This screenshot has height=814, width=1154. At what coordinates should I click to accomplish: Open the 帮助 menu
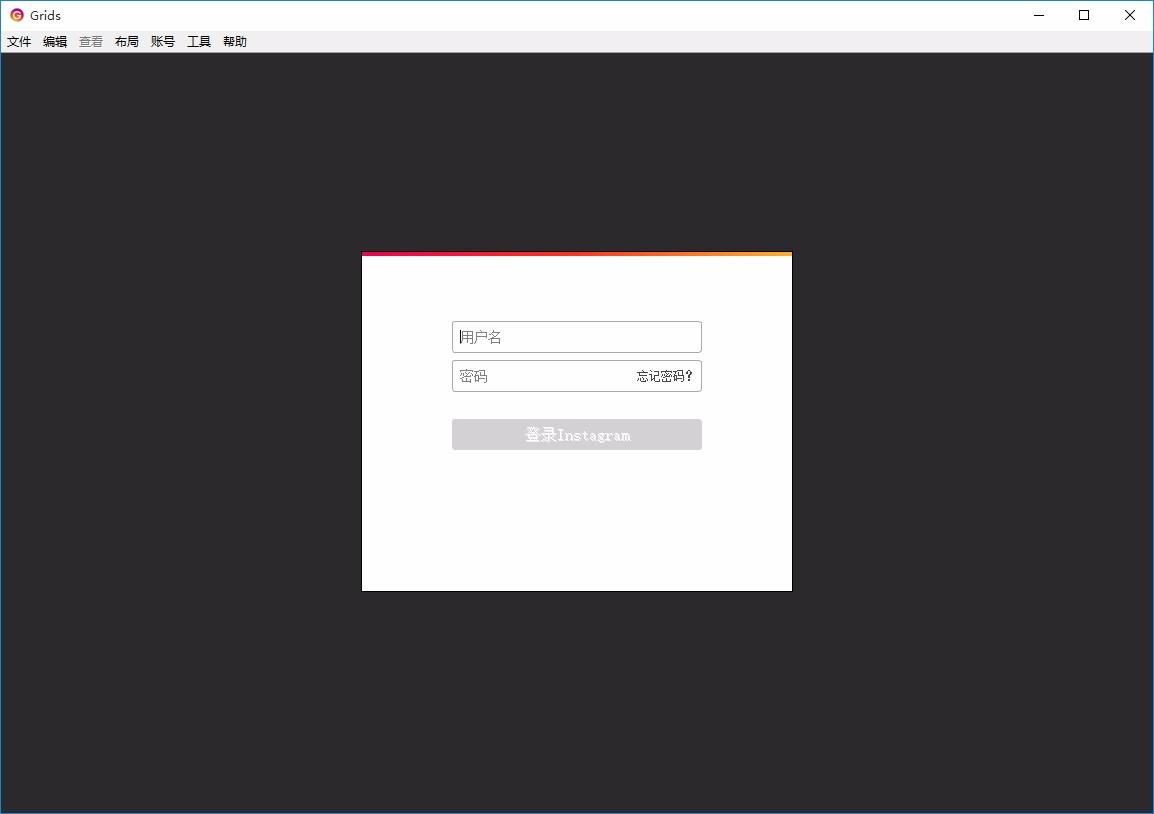pyautogui.click(x=236, y=42)
